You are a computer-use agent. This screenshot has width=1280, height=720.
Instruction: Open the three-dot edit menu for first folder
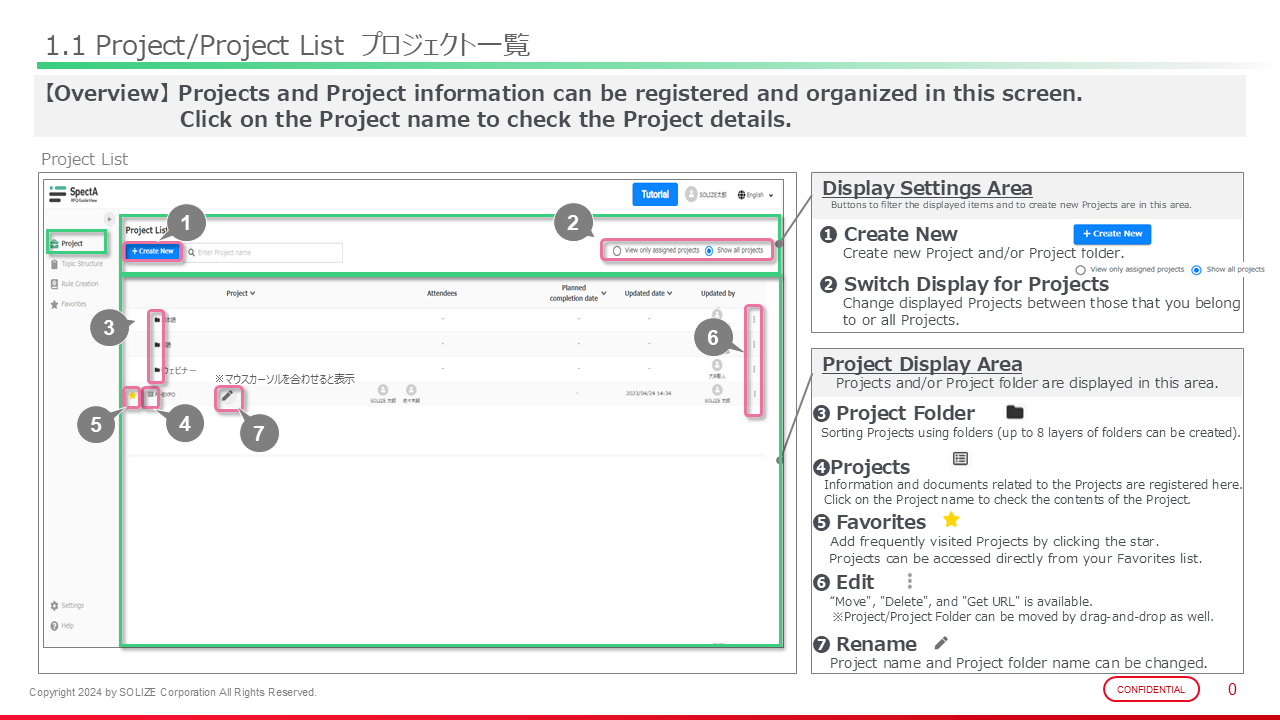pos(754,319)
